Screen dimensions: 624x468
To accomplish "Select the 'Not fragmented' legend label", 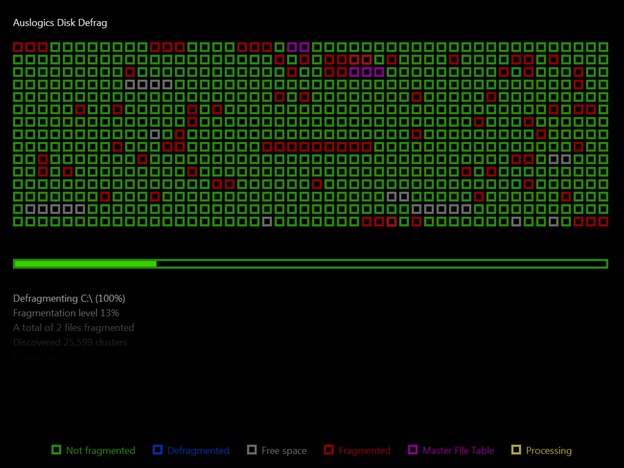I will tap(101, 450).
